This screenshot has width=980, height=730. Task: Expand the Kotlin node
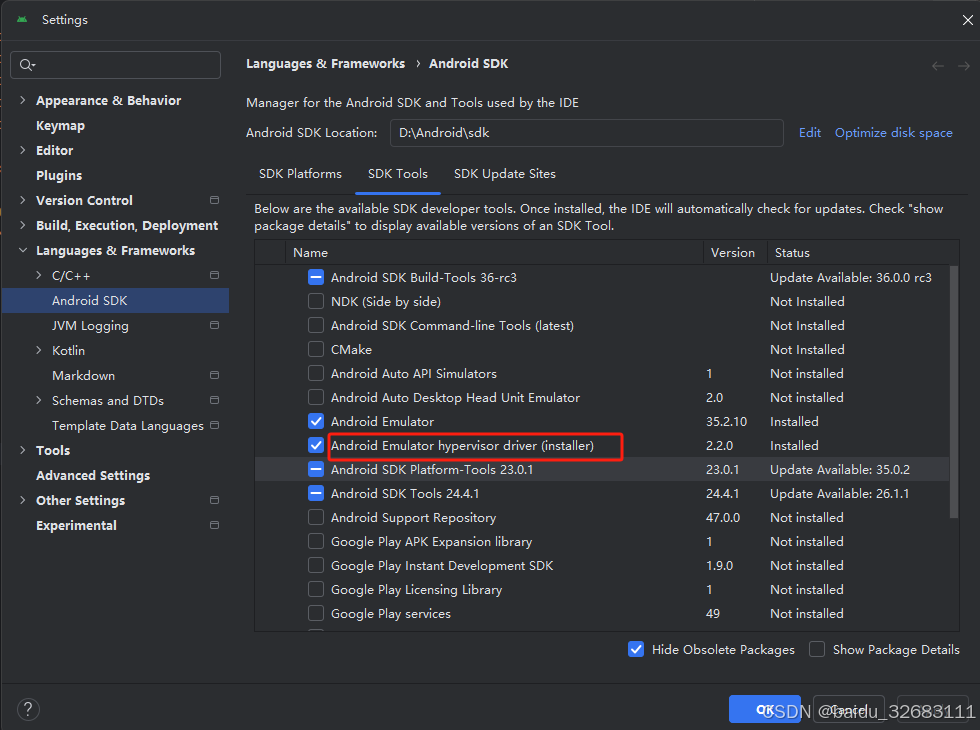[39, 350]
